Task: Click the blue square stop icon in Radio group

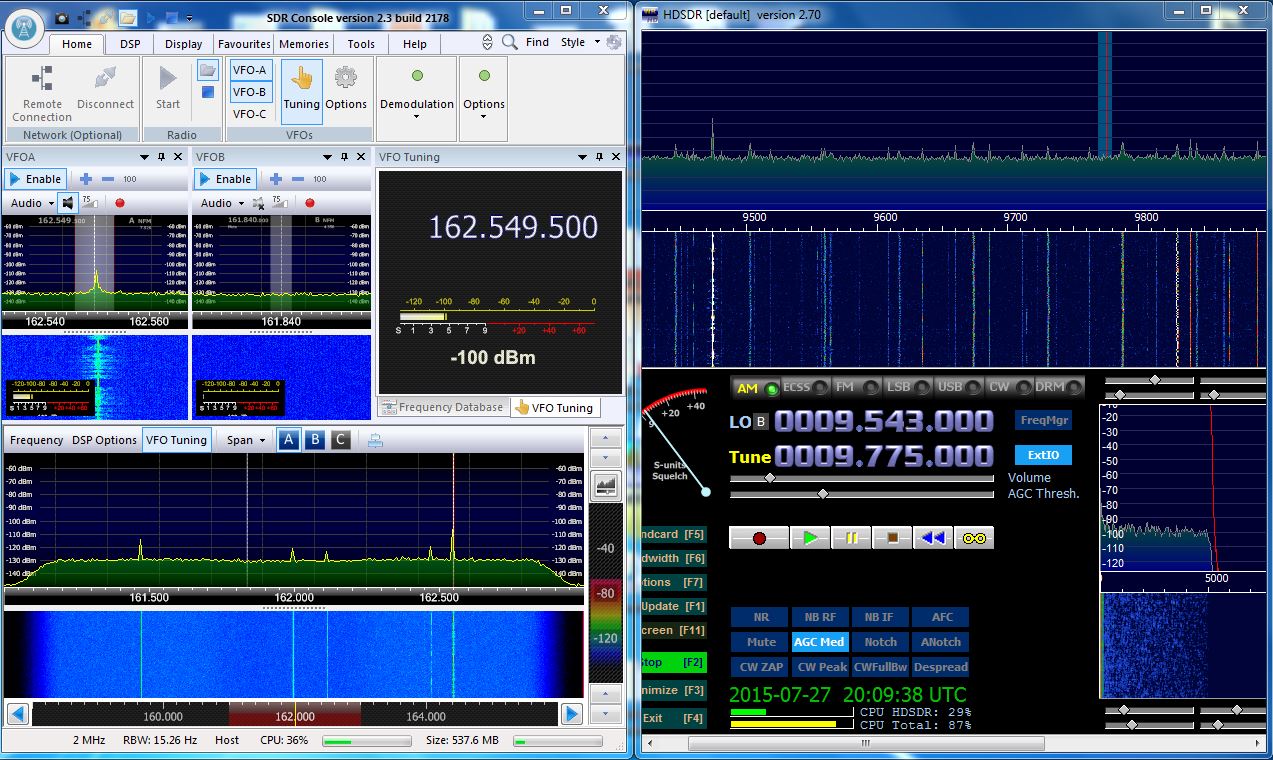Action: 207,92
